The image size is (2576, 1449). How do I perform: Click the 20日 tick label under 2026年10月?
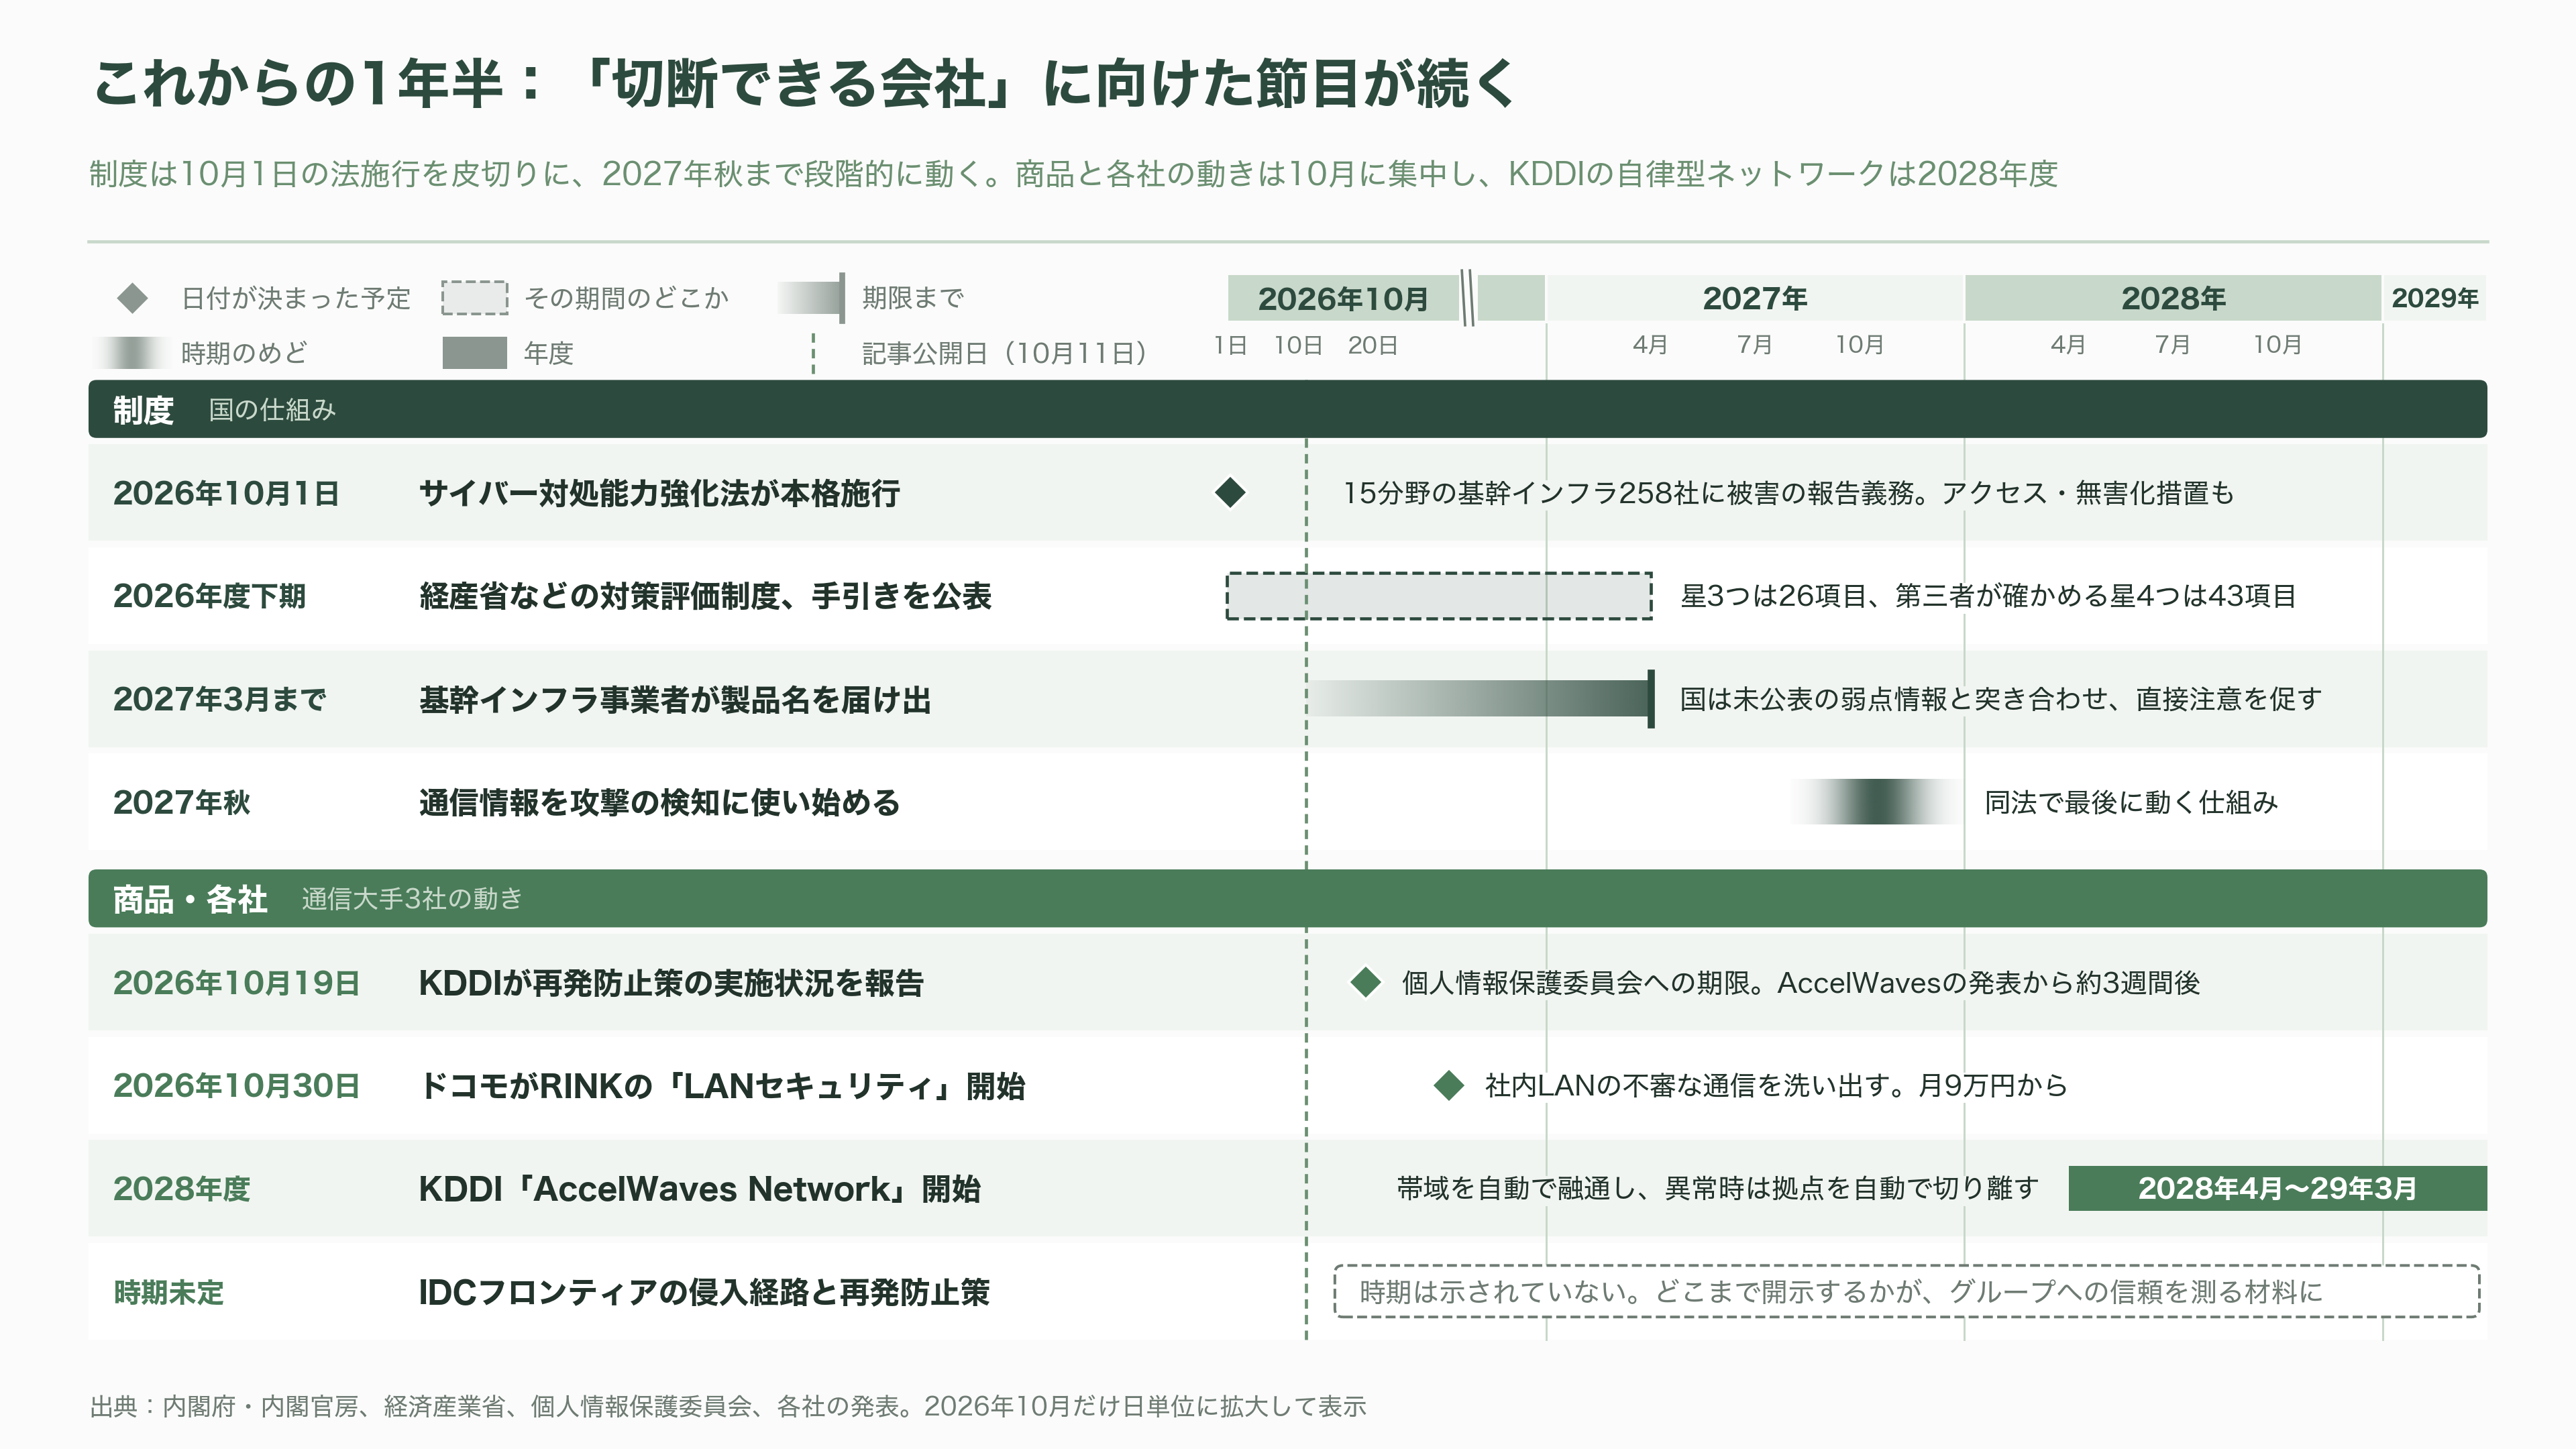1372,345
